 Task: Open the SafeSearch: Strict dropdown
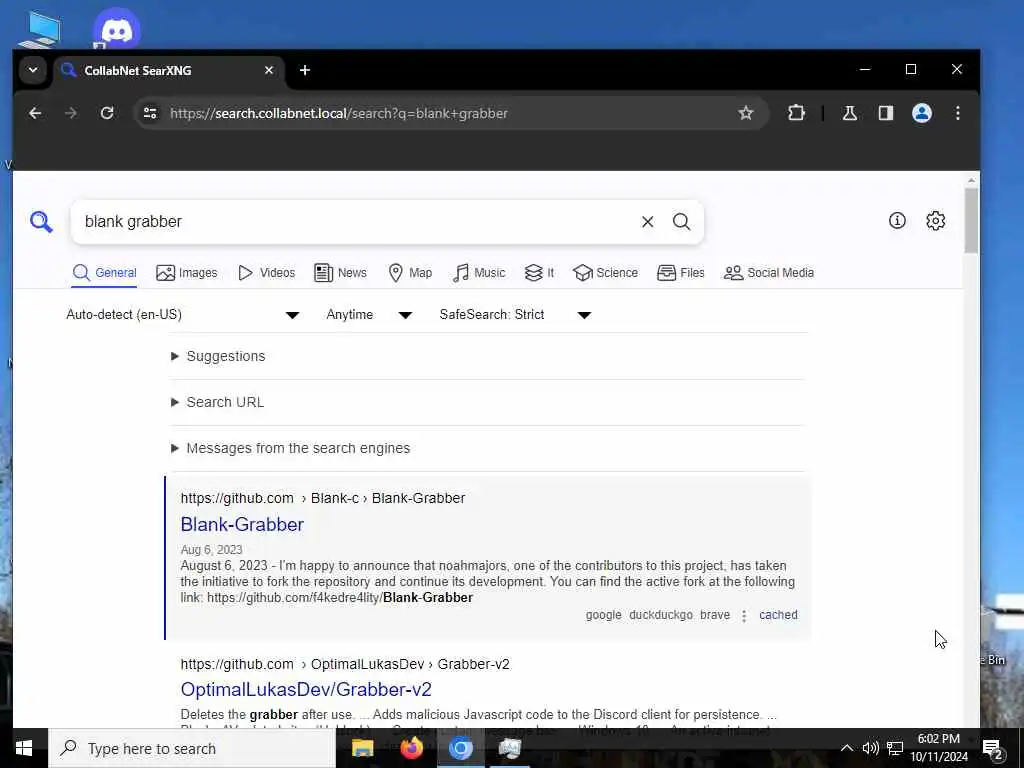tap(516, 315)
